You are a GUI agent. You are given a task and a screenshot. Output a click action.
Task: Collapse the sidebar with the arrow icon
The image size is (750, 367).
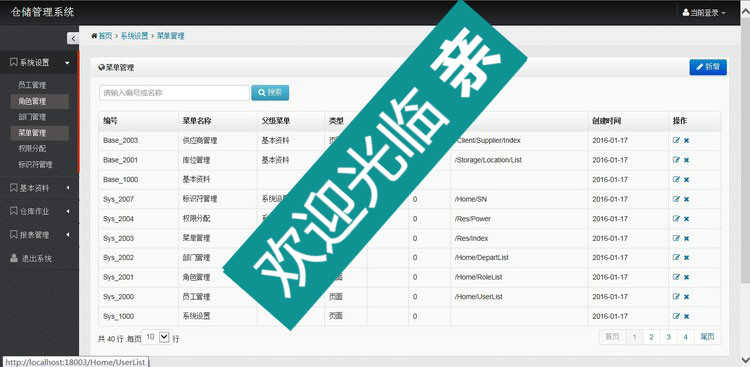pyautogui.click(x=73, y=38)
